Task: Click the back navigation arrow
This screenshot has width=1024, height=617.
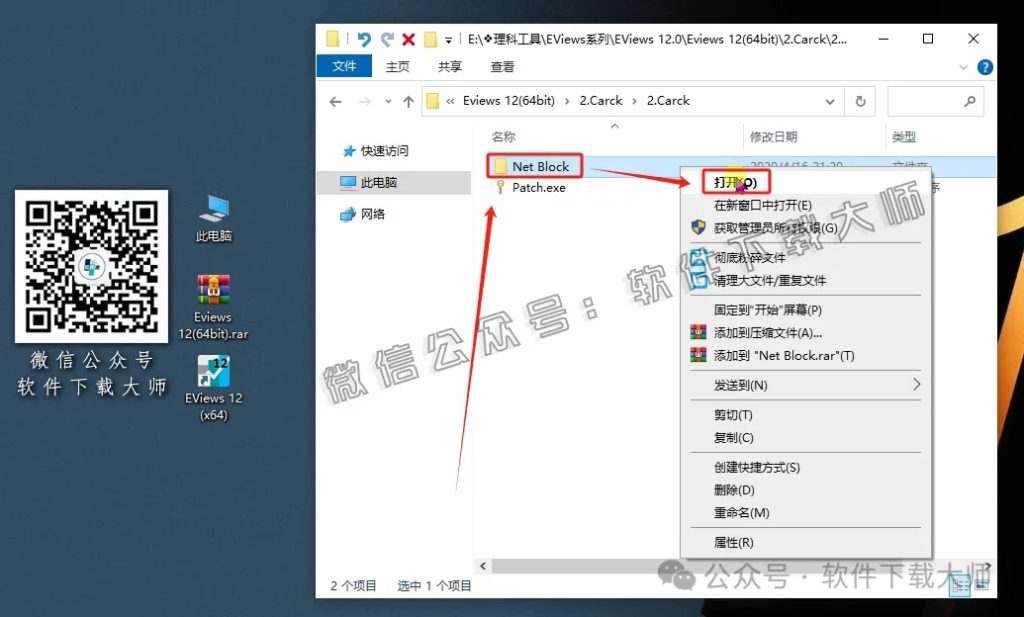Action: (336, 101)
